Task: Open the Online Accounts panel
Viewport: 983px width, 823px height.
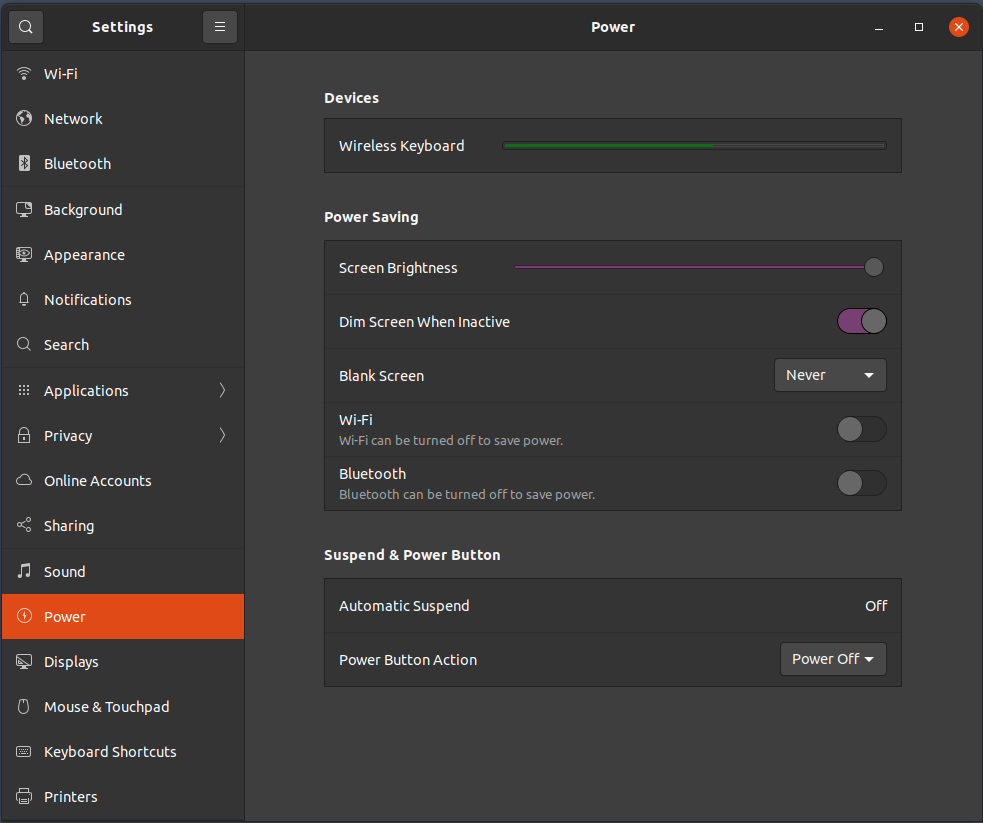Action: click(x=98, y=481)
